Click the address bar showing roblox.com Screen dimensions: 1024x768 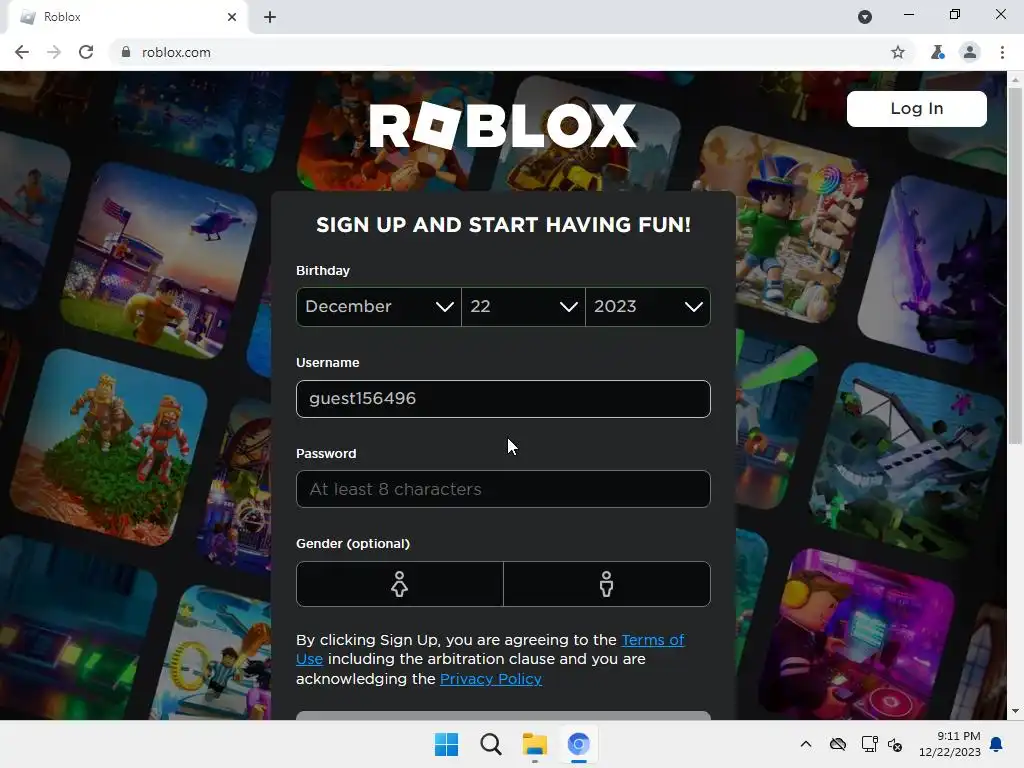click(x=503, y=52)
